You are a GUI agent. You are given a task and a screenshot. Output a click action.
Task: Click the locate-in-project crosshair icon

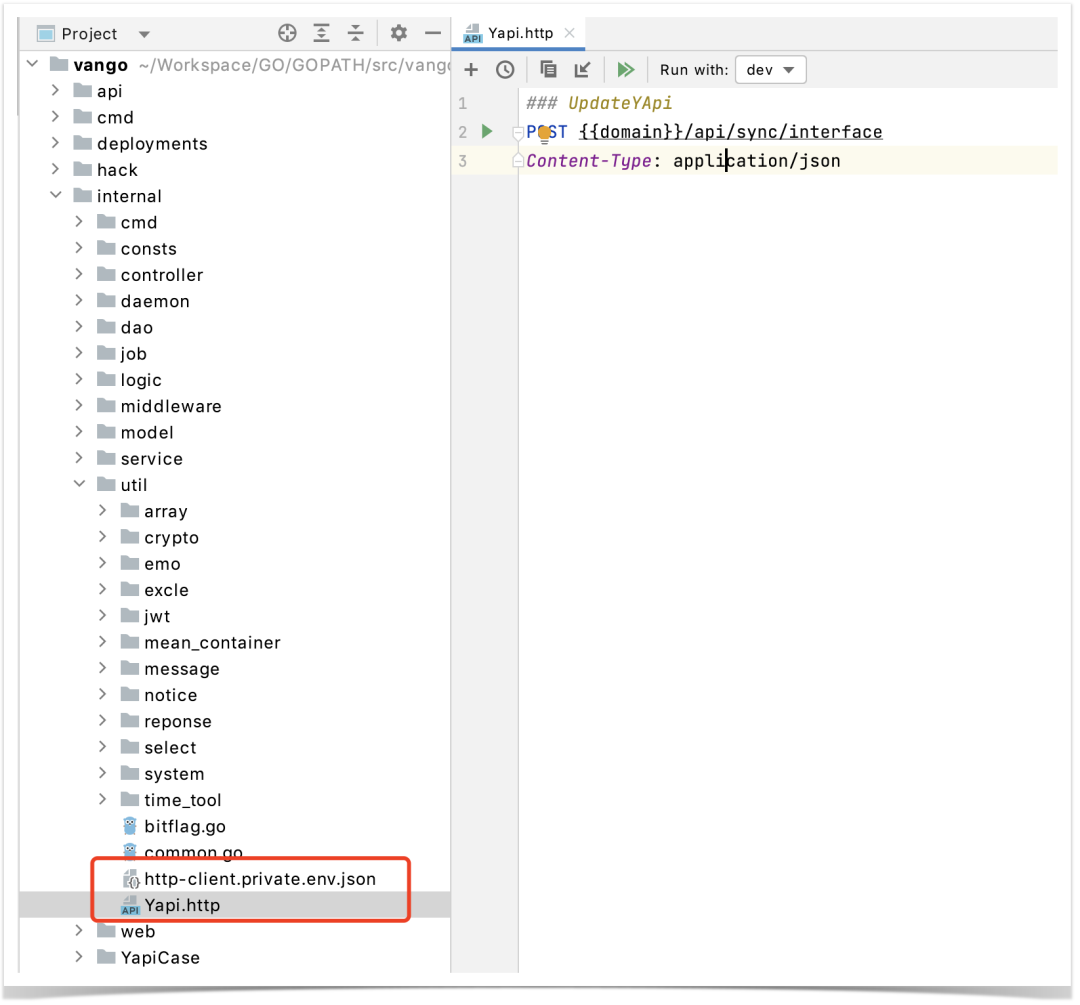(287, 33)
